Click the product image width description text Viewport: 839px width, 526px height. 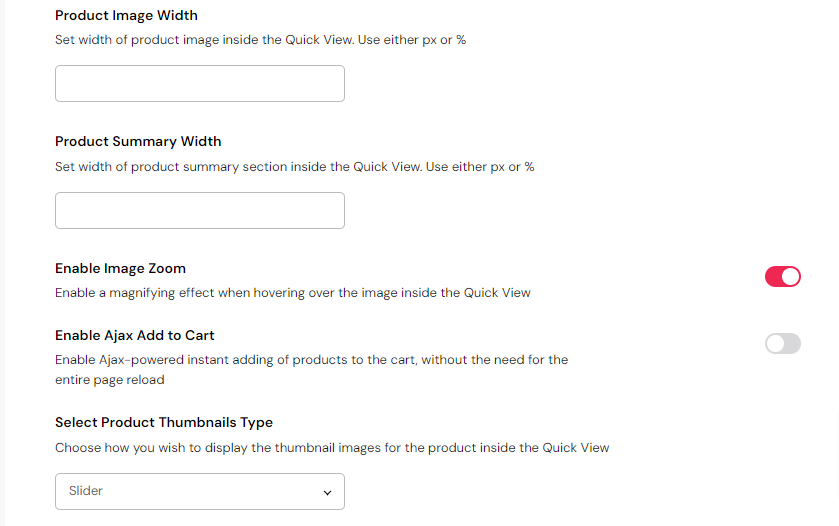click(x=260, y=40)
